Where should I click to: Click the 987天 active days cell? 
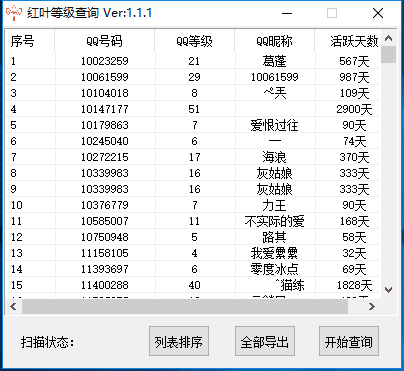point(354,77)
